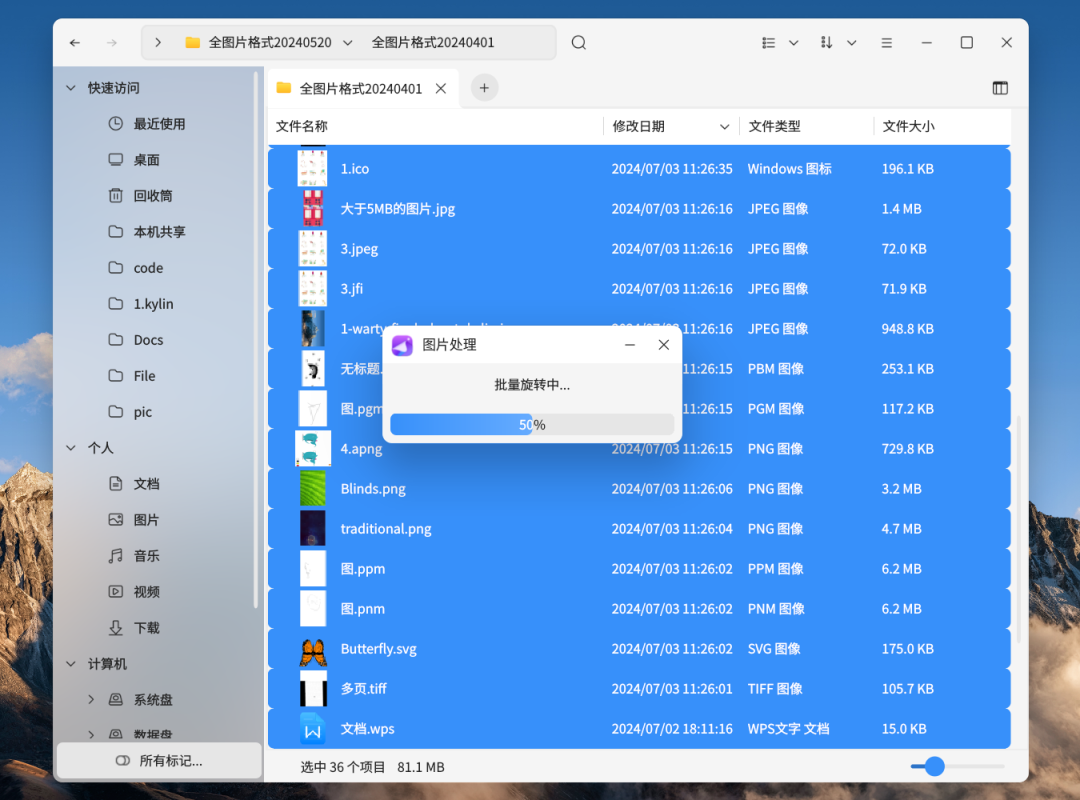The width and height of the screenshot is (1080, 800).
Task: Expand the 系统盘 tree node
Action: [92, 699]
